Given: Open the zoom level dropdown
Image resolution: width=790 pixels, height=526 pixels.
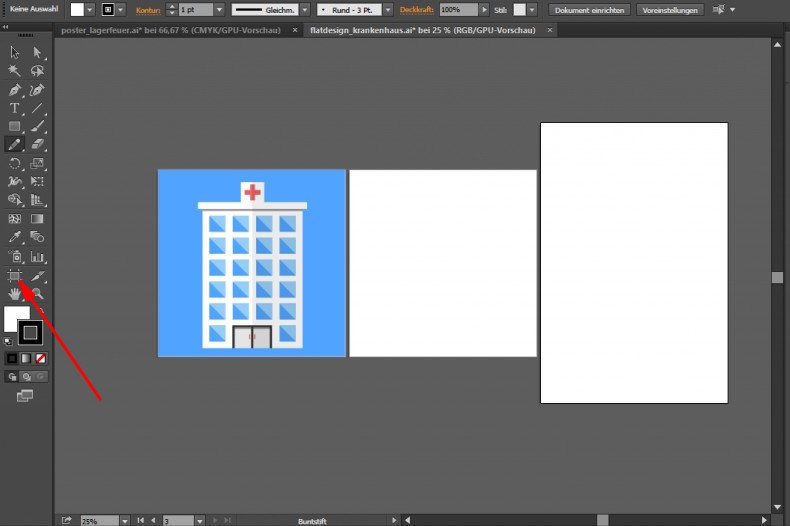Looking at the screenshot, I should pyautogui.click(x=125, y=521).
